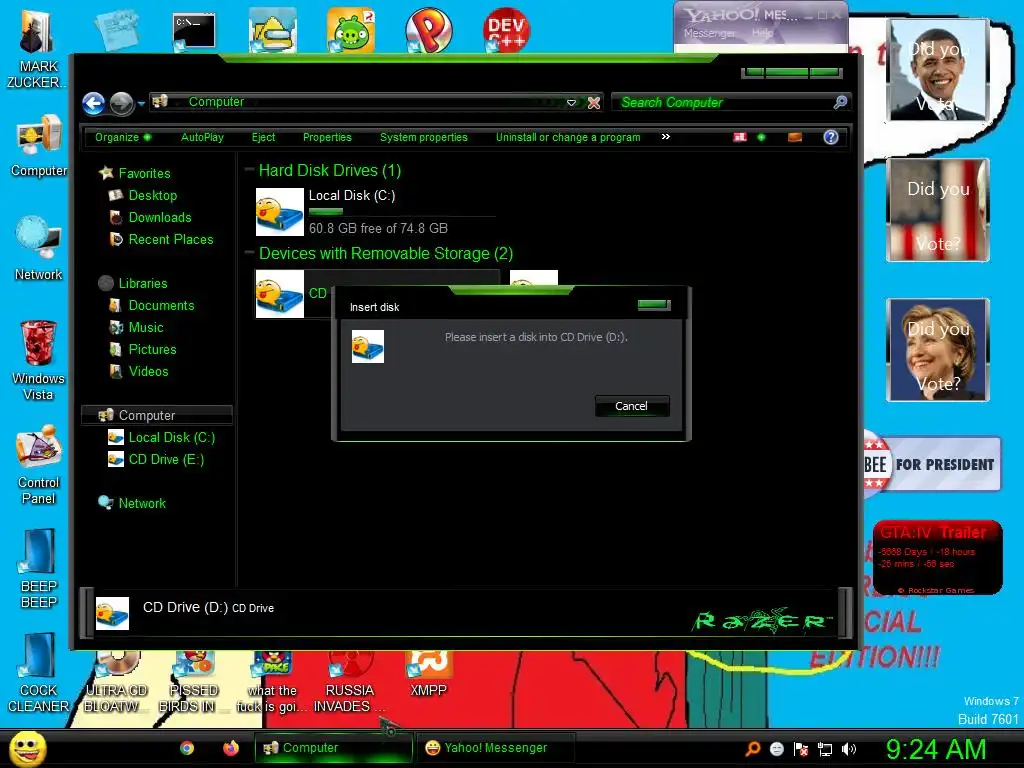The height and width of the screenshot is (768, 1024).
Task: Click the smiley Start button
Action: tap(27, 749)
